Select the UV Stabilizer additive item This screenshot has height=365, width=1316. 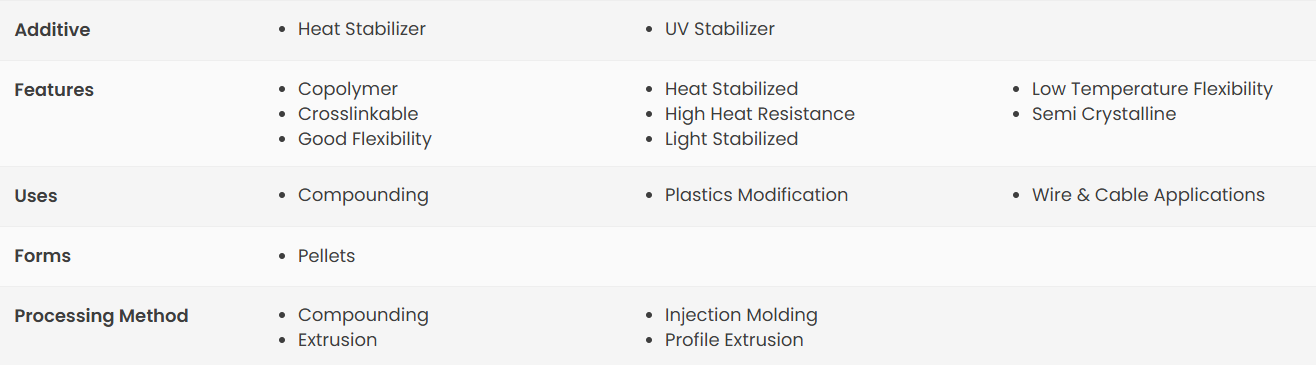tap(720, 29)
